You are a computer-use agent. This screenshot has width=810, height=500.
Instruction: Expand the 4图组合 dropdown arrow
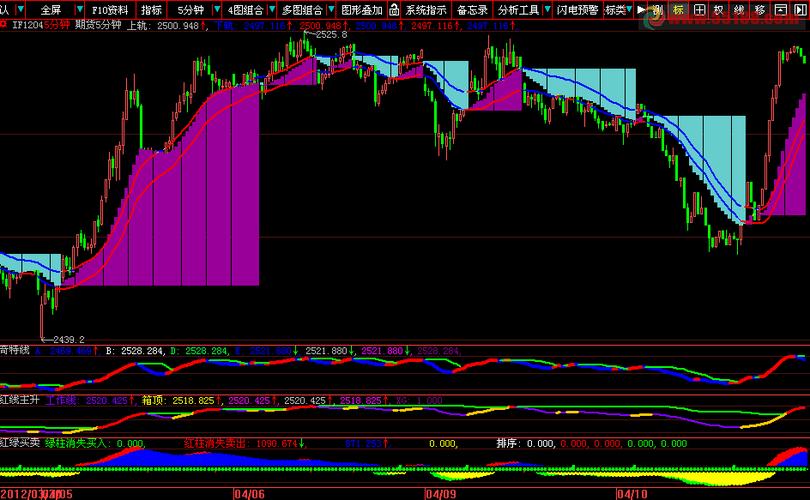[x=272, y=9]
